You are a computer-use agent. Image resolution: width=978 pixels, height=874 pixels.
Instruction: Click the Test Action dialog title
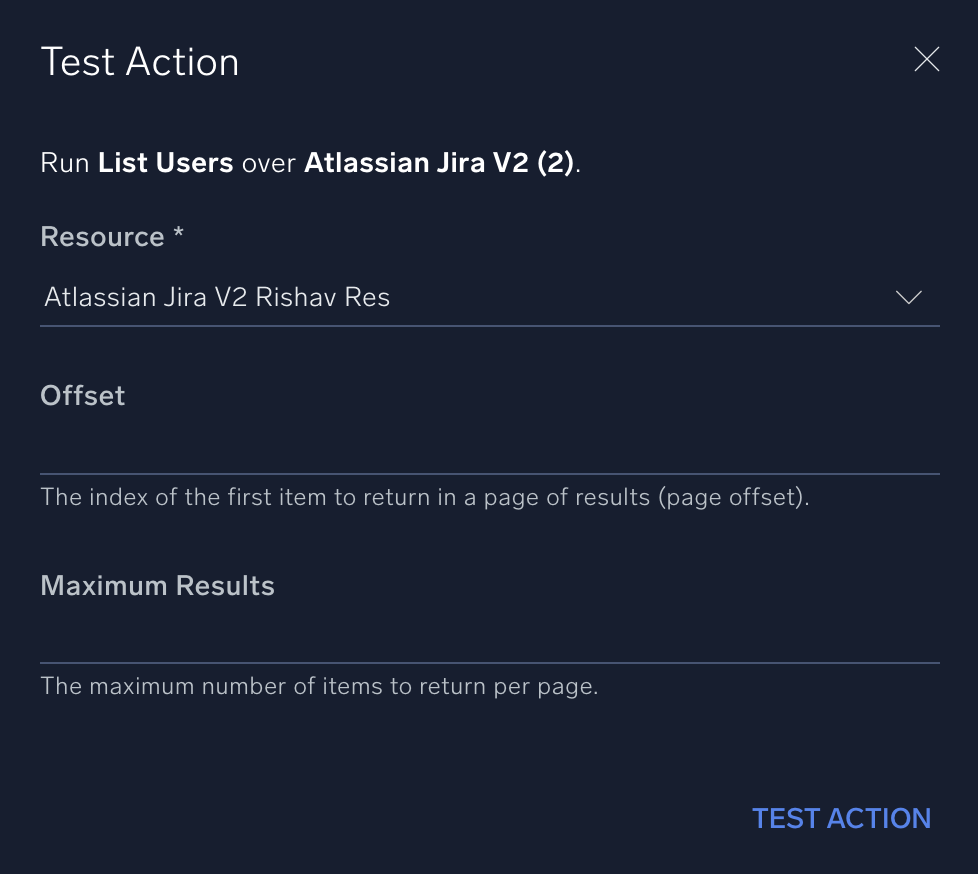click(x=139, y=61)
